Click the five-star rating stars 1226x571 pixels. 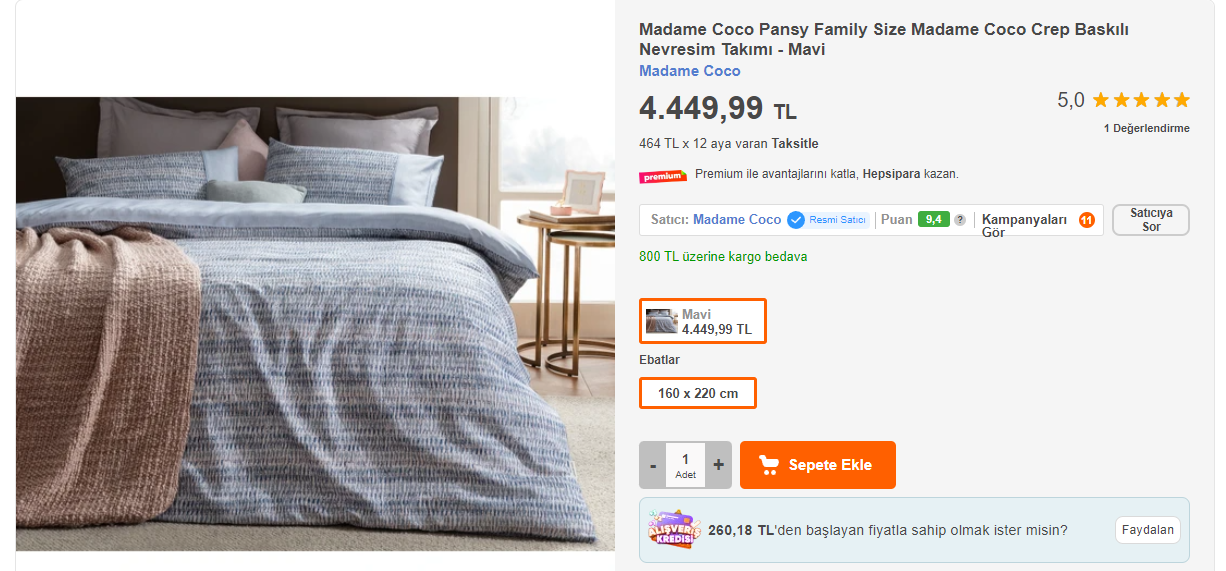click(x=1141, y=100)
